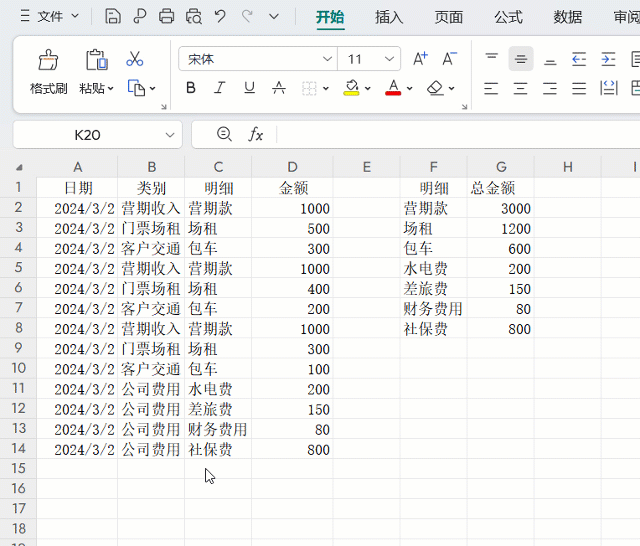
Task: Open the 文件 file menu
Action: click(43, 17)
